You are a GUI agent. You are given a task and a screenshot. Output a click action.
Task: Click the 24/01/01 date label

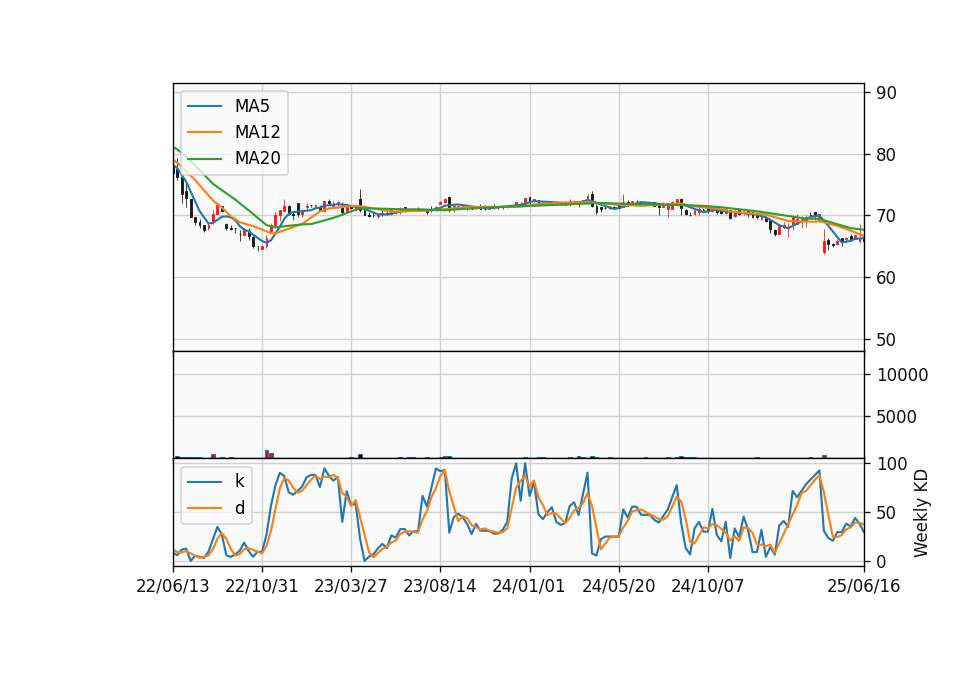point(529,586)
